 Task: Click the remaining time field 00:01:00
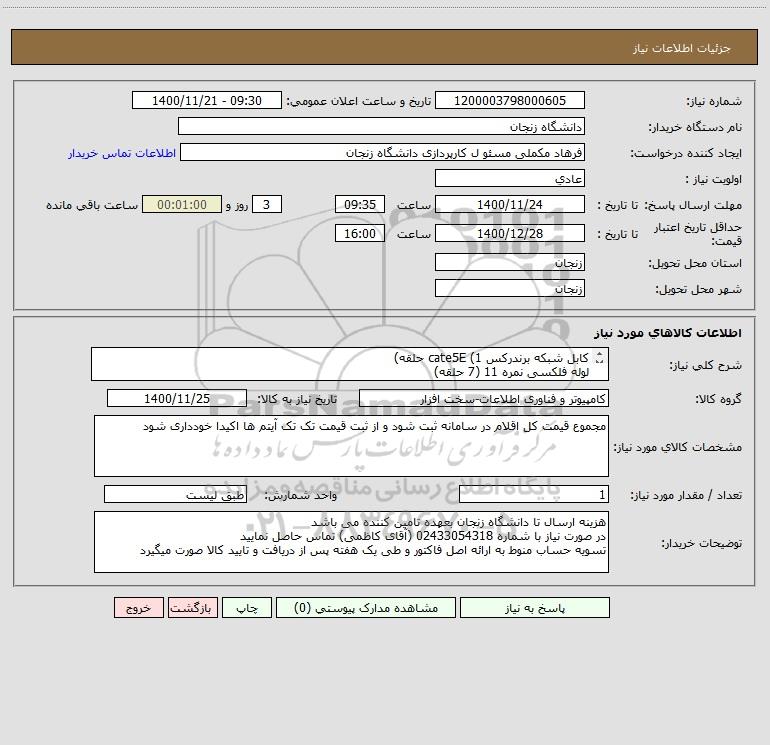(182, 204)
